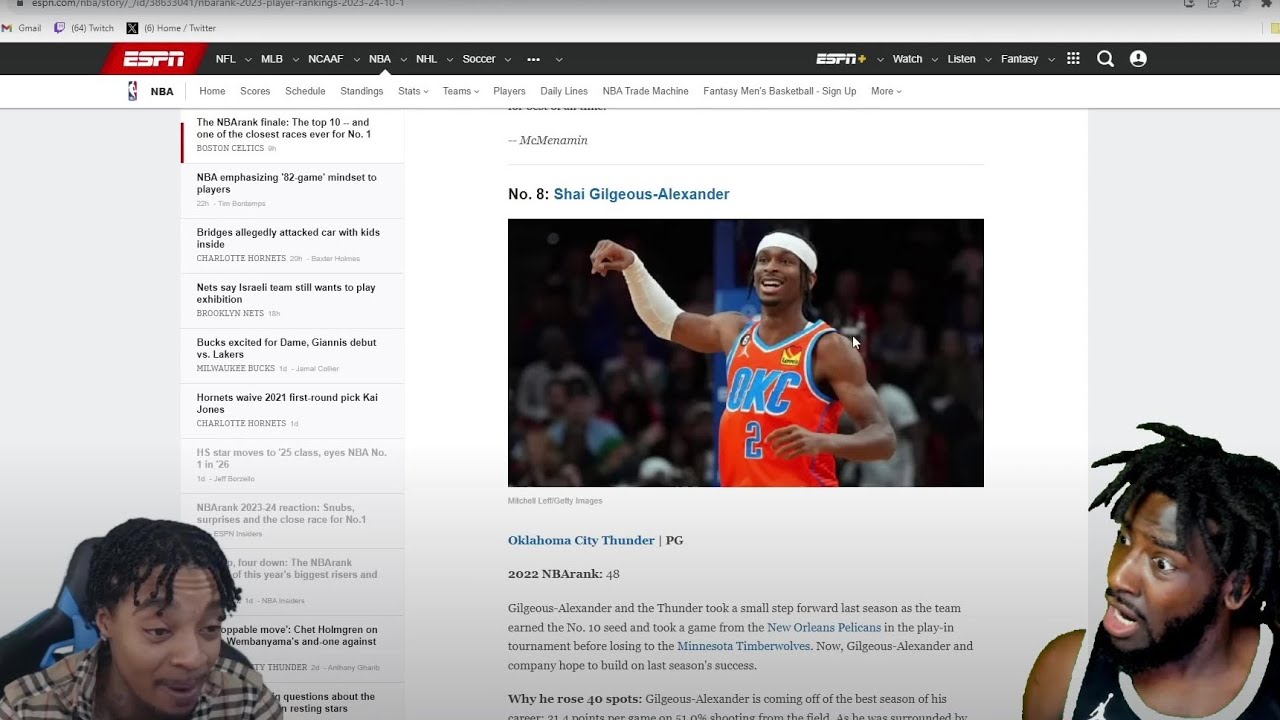Click the "-- McMenamin" byline
The width and height of the screenshot is (1280, 720).
[548, 140]
